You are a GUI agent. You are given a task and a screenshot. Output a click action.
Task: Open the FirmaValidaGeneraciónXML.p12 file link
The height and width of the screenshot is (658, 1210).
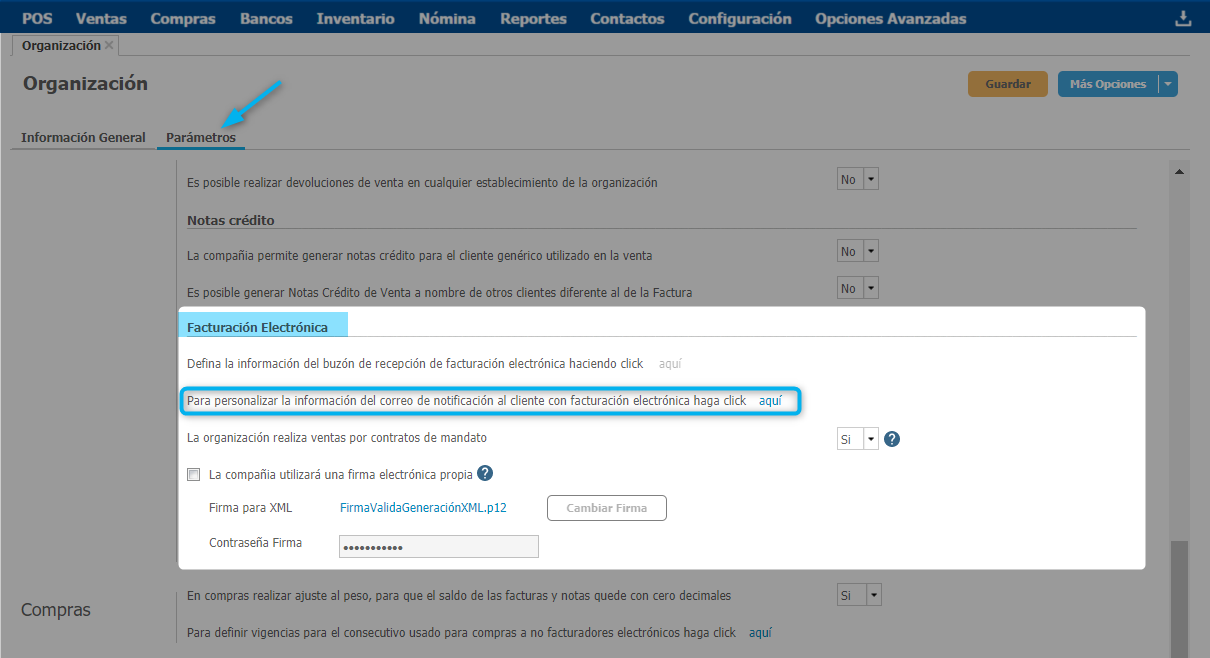coord(423,508)
